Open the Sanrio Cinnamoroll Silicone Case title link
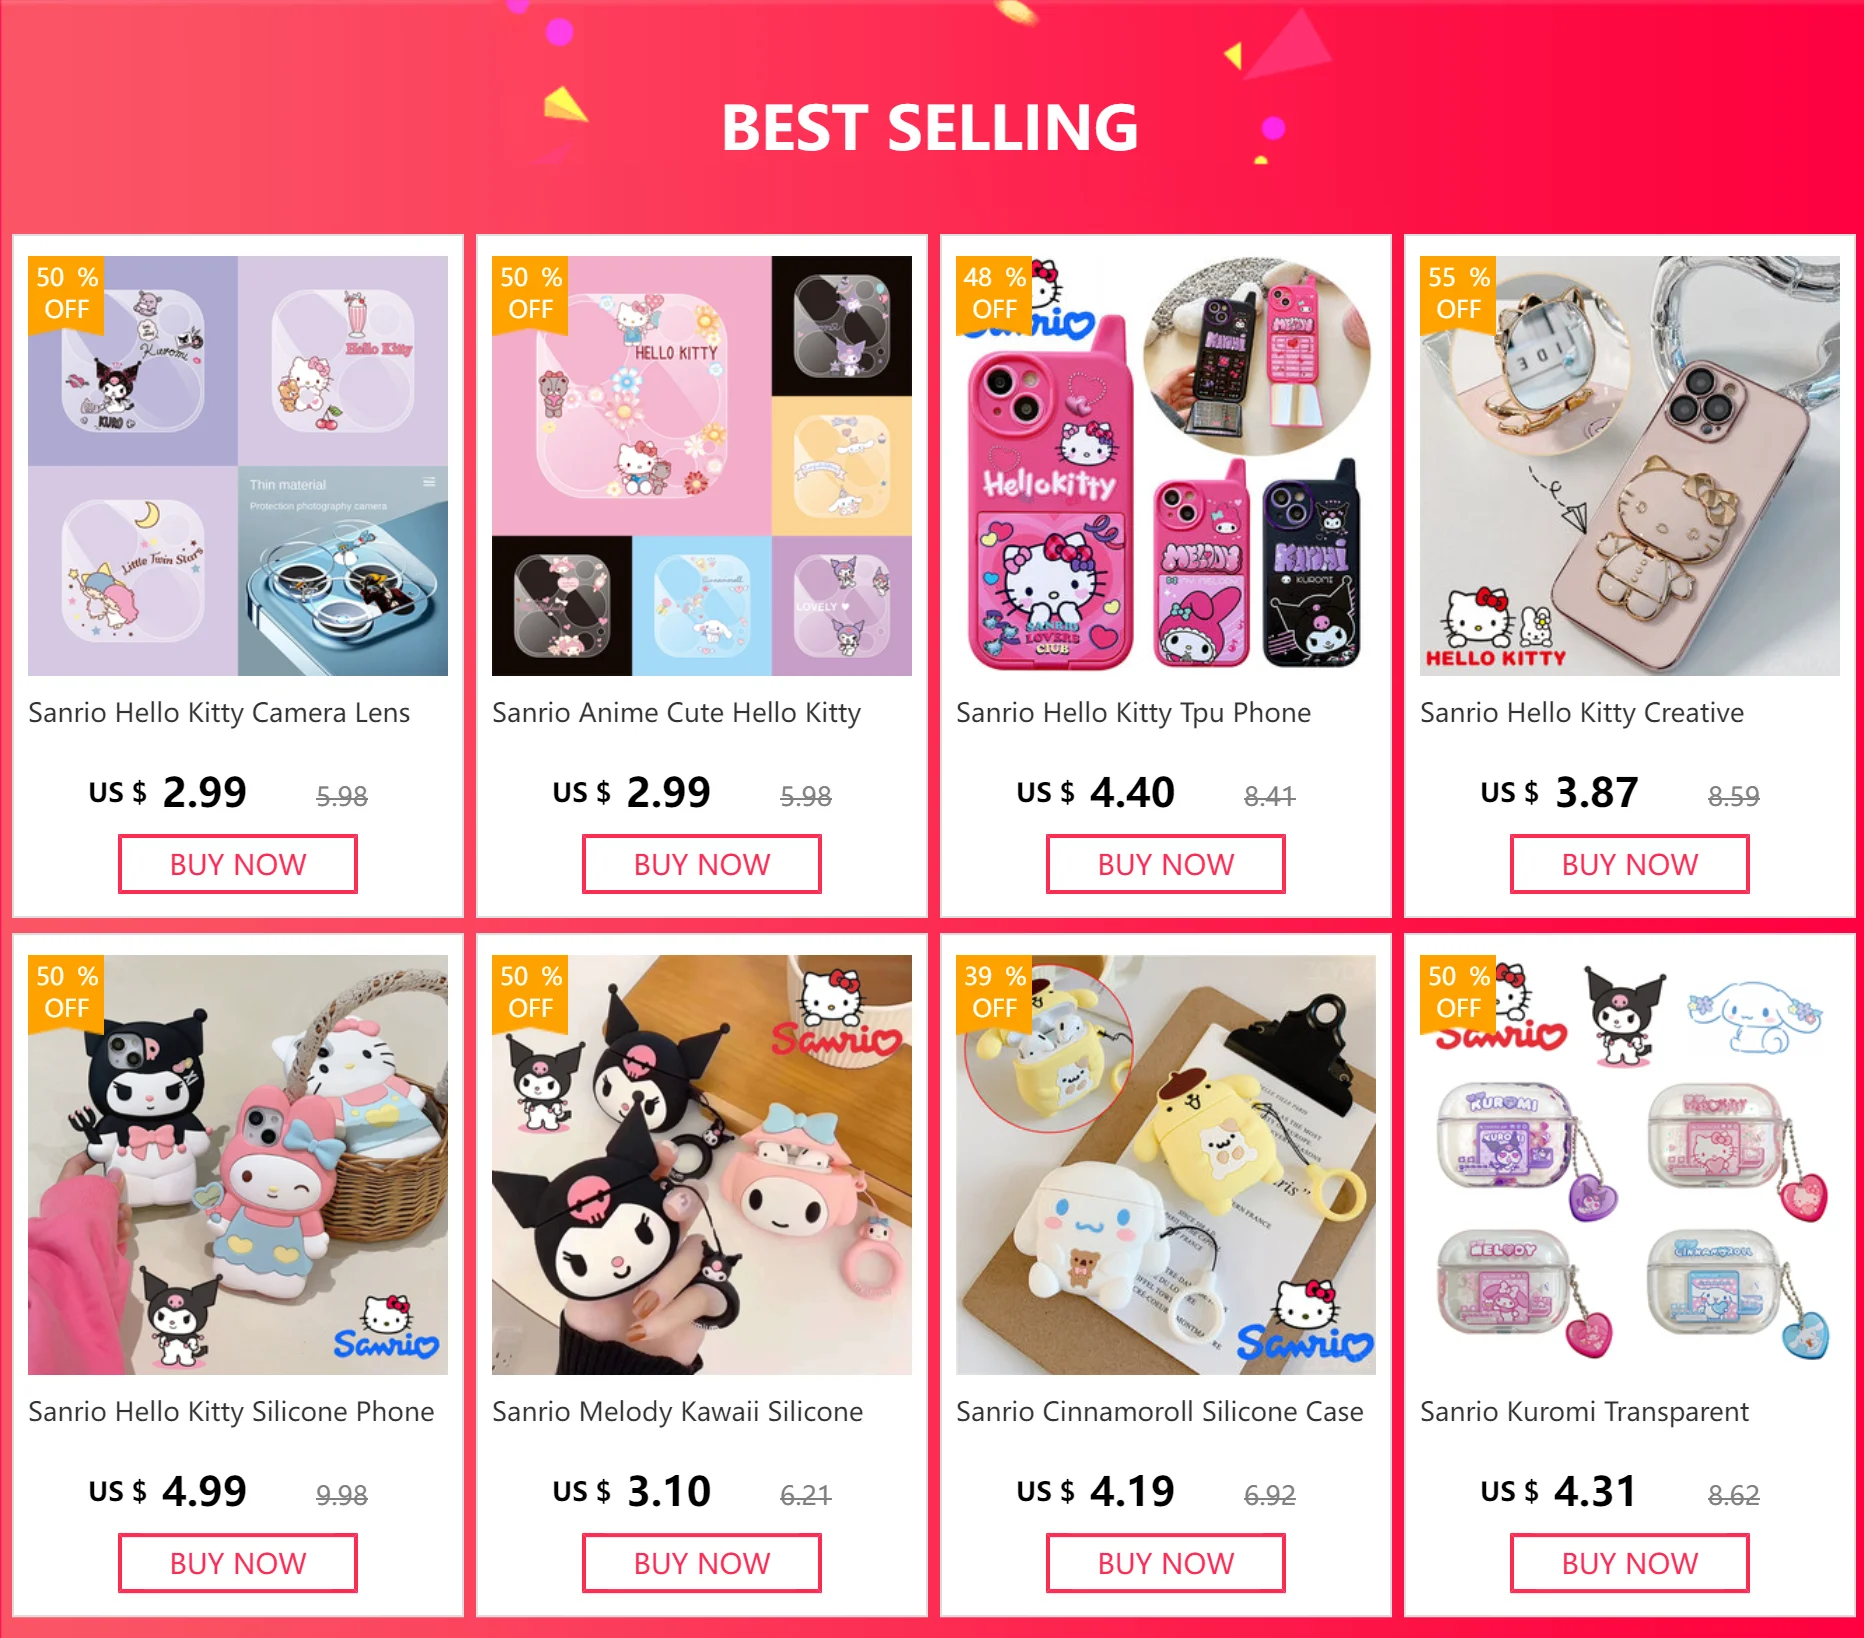 [1160, 1412]
